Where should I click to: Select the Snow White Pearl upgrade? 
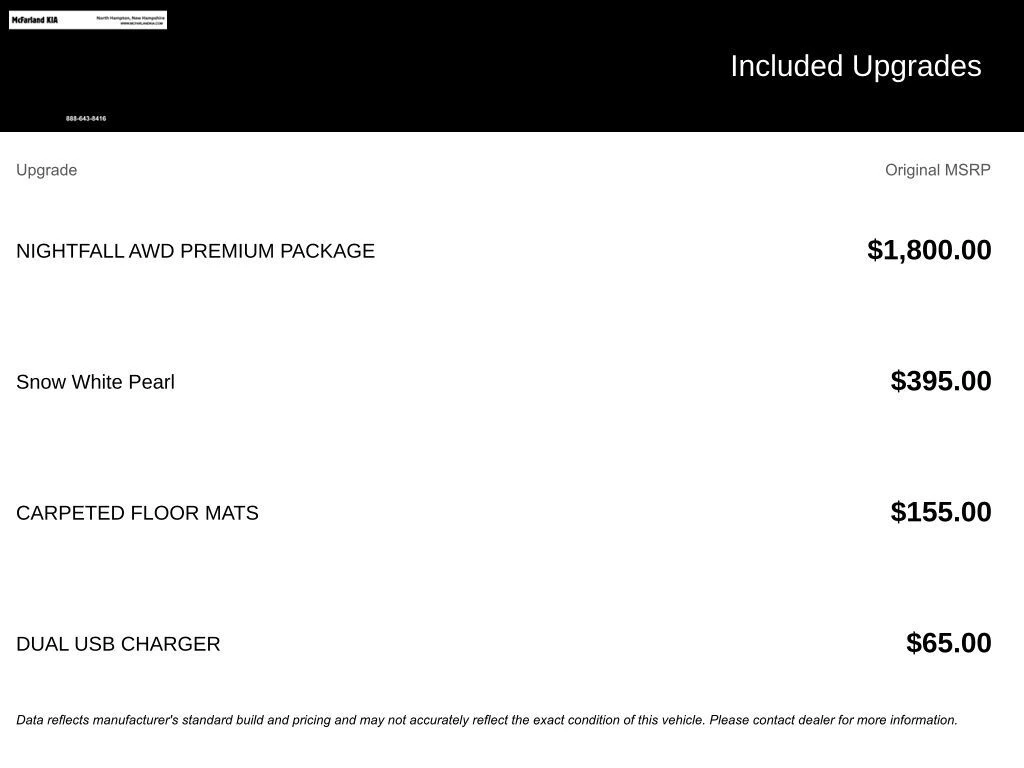point(95,382)
